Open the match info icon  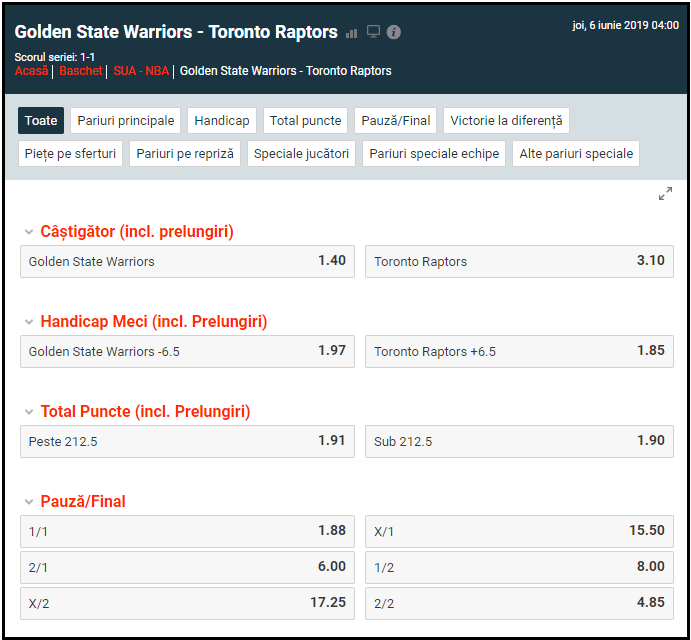(394, 32)
